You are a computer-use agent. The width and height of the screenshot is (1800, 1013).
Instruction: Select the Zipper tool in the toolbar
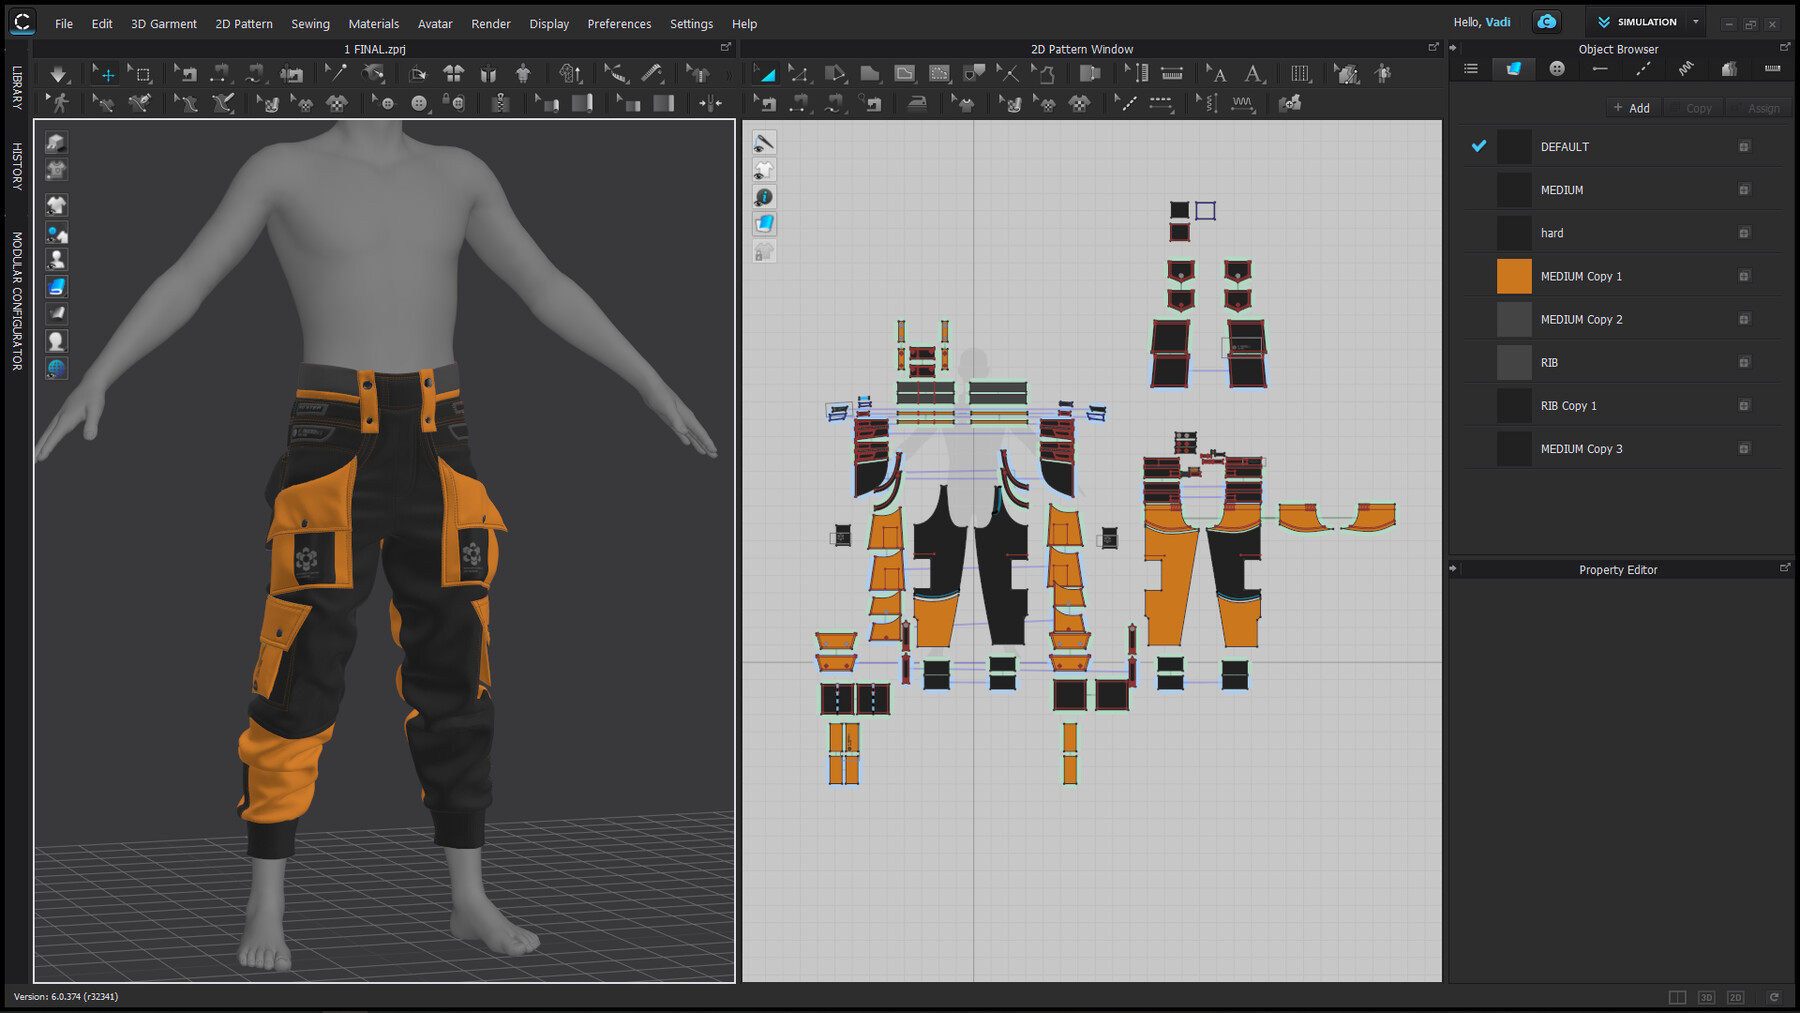tap(499, 102)
